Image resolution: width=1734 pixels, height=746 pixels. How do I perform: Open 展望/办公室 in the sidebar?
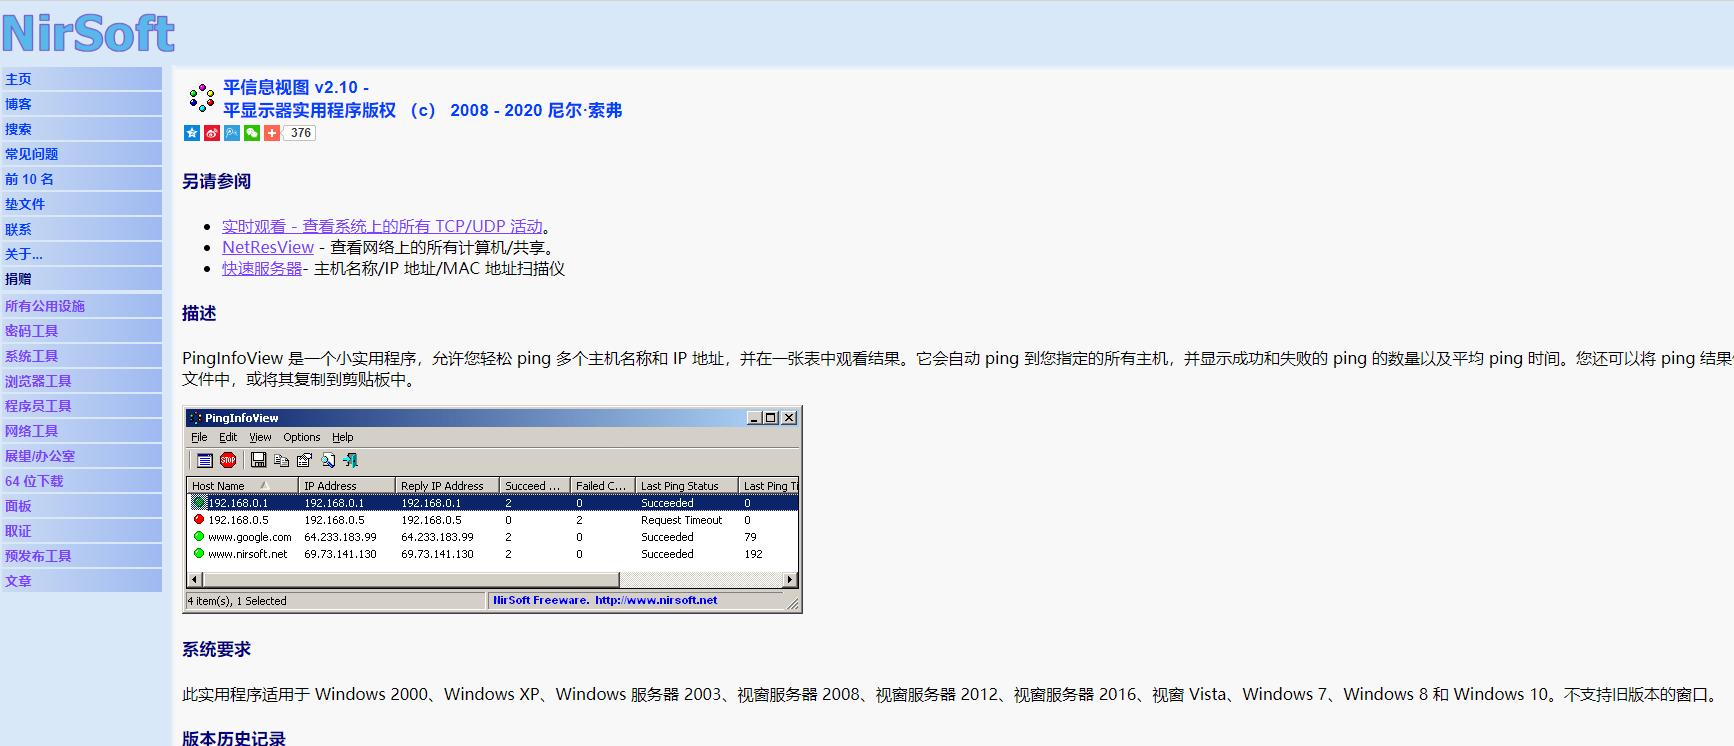pos(81,456)
